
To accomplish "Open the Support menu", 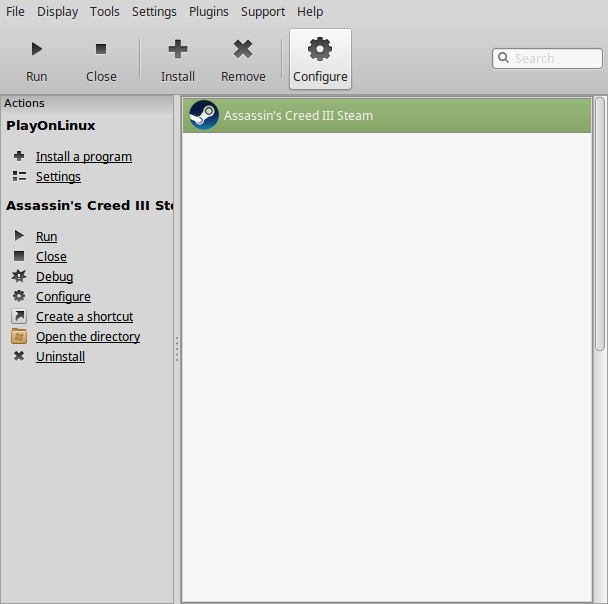I will click(x=263, y=12).
